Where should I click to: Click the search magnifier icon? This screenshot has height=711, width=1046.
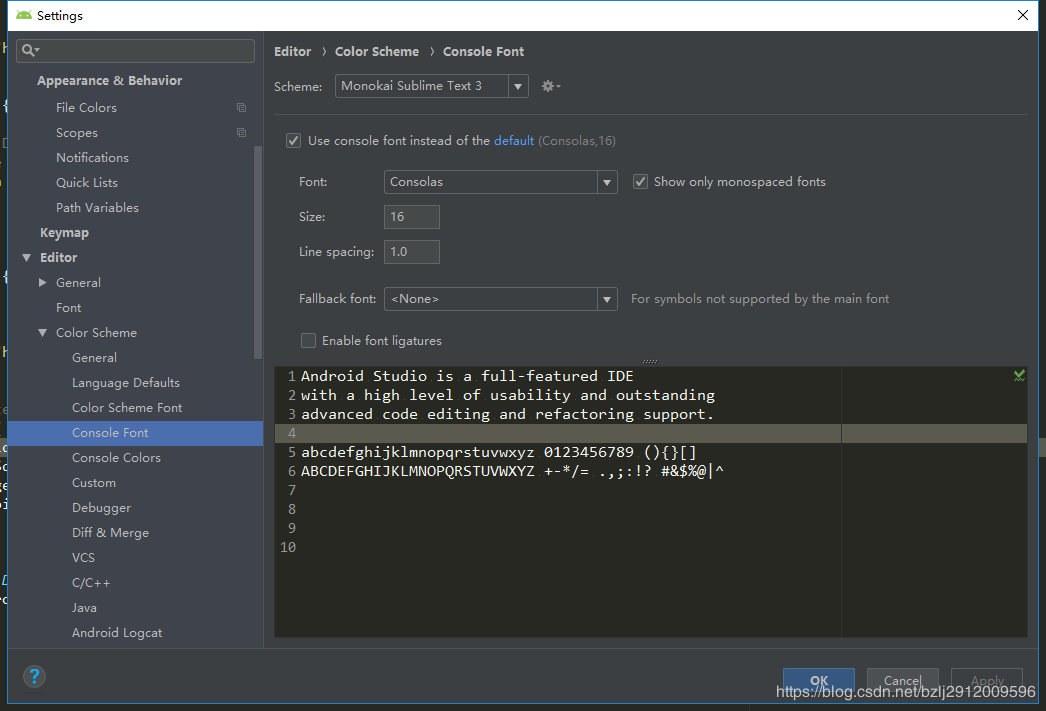[30, 50]
